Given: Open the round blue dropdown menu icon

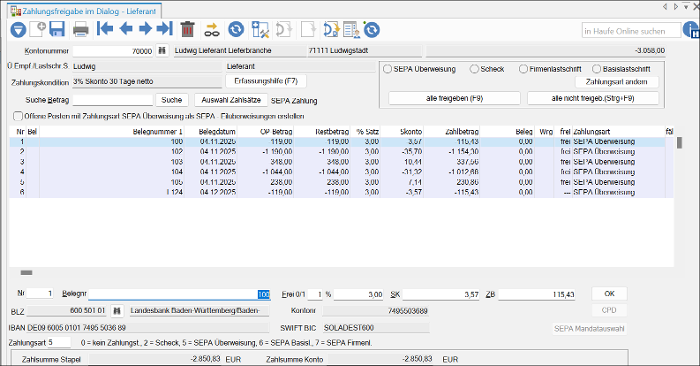Looking at the screenshot, I should click(18, 30).
